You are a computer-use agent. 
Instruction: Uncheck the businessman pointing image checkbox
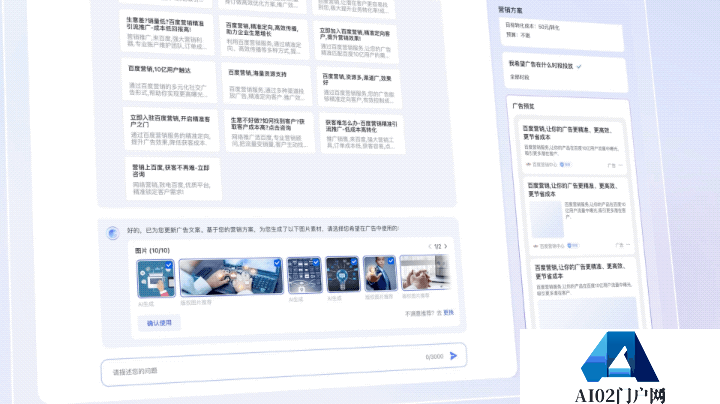click(x=391, y=261)
